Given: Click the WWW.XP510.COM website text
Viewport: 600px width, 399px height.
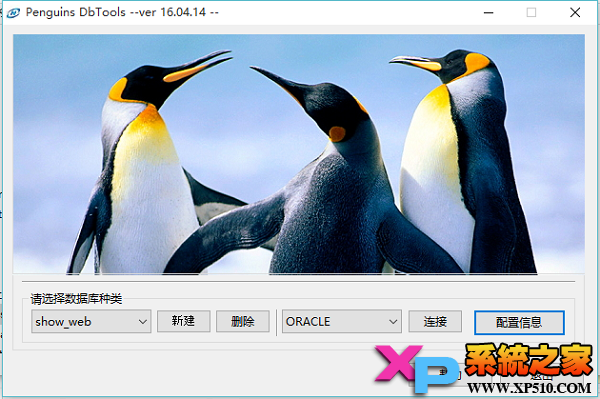Looking at the screenshot, I should coord(530,388).
